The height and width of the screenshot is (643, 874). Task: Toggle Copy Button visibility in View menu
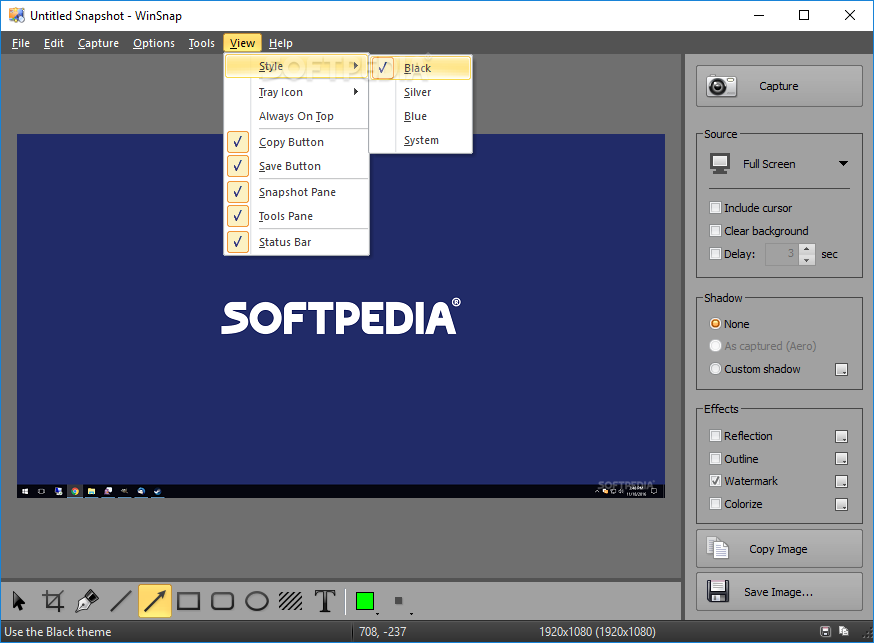point(297,142)
